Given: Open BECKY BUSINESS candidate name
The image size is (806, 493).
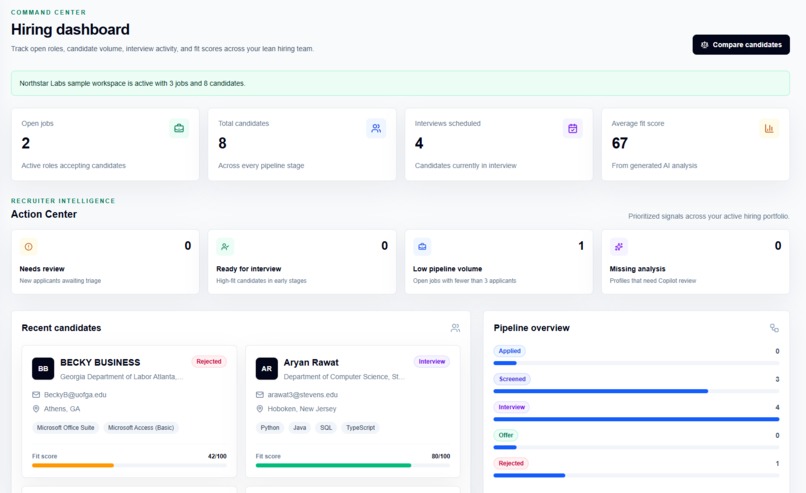Looking at the screenshot, I should tap(100, 362).
